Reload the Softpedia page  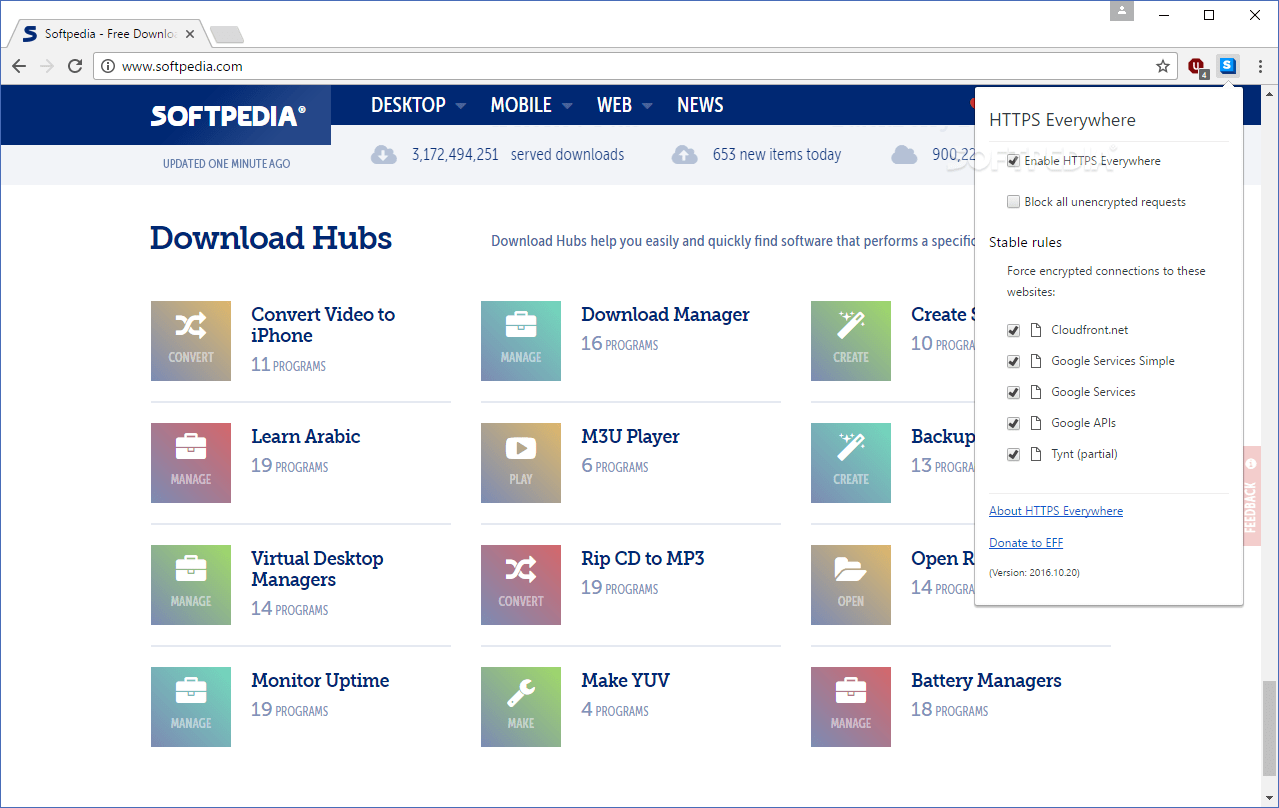pyautogui.click(x=75, y=66)
